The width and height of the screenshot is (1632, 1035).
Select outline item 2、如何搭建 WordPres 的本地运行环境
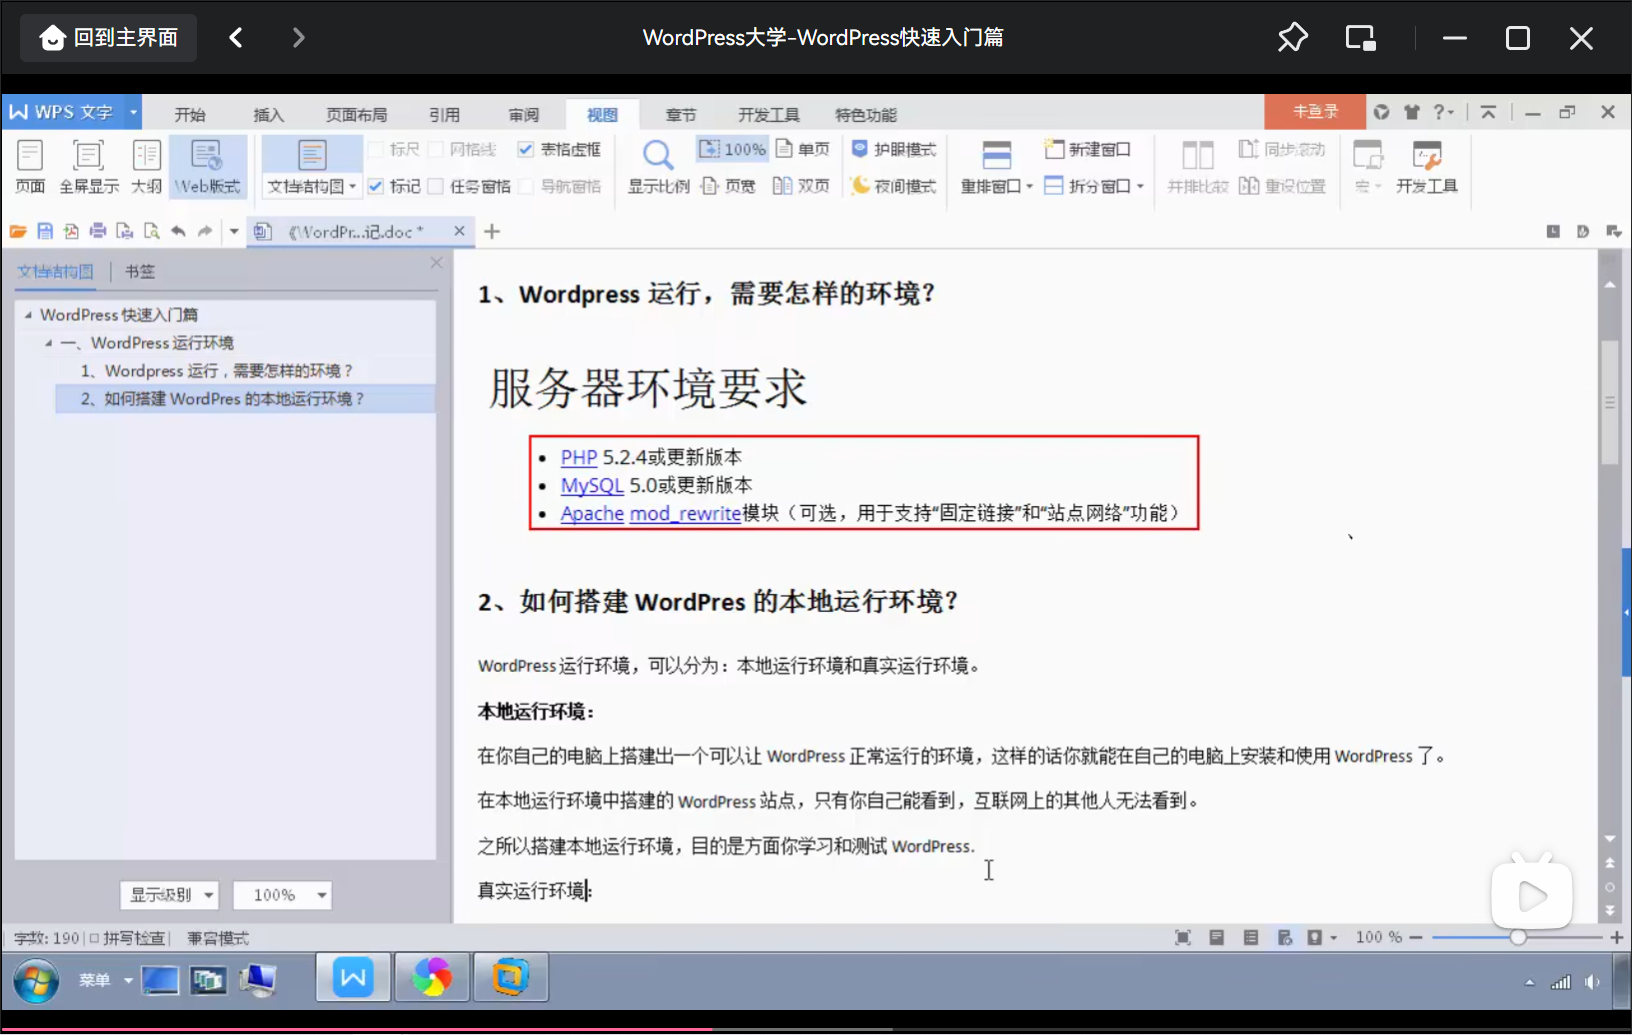tap(245, 399)
